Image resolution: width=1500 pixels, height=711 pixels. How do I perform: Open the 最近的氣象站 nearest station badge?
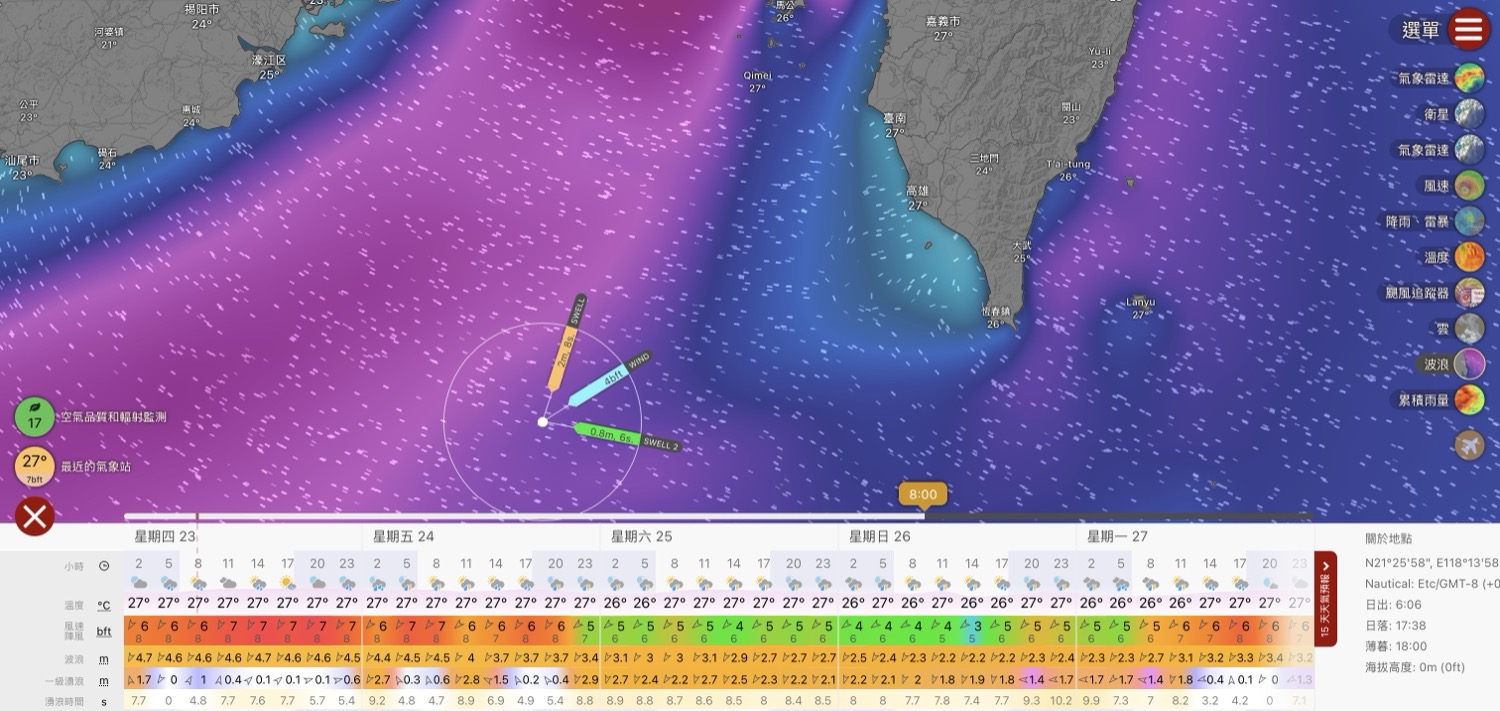35,466
